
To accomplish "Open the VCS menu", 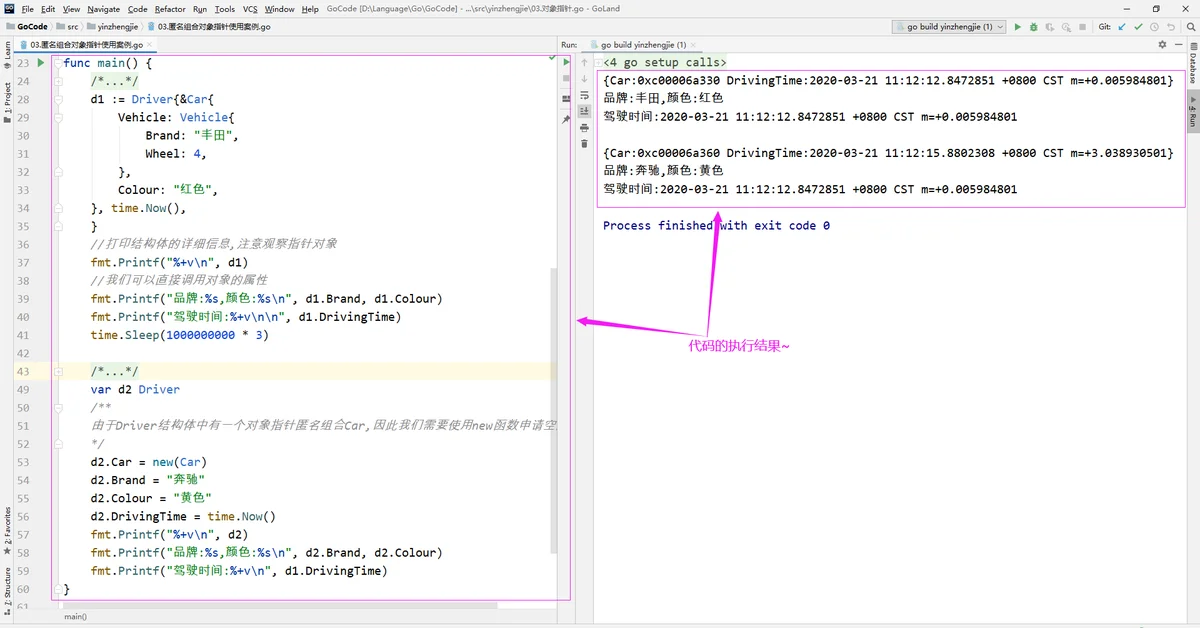I will pyautogui.click(x=250, y=9).
